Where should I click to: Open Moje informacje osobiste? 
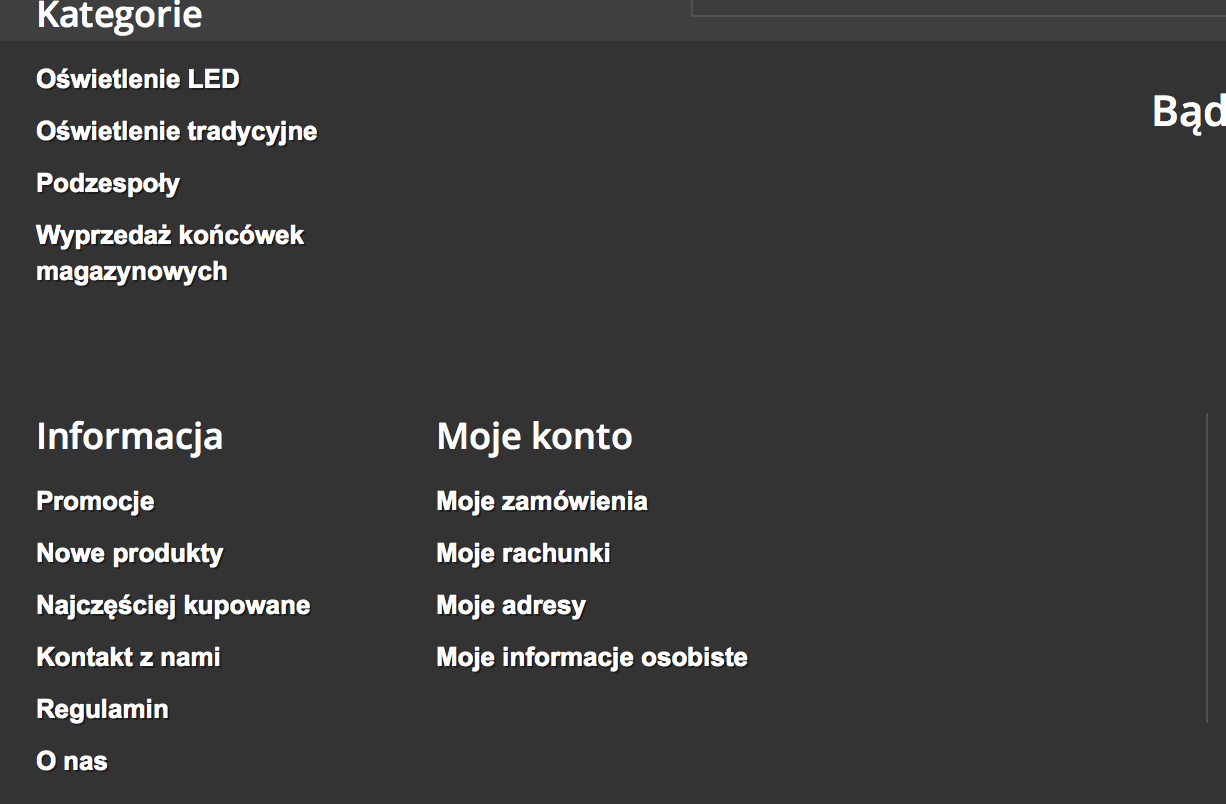pyautogui.click(x=592, y=657)
